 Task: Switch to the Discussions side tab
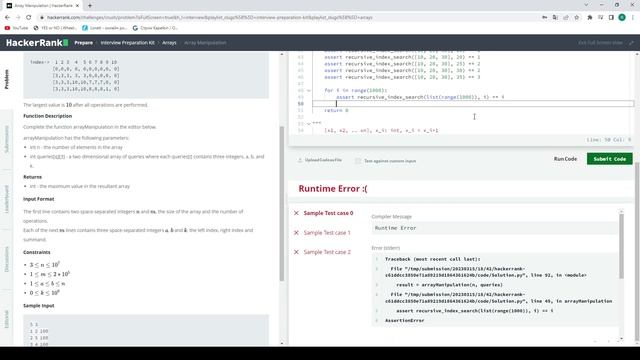point(7,259)
